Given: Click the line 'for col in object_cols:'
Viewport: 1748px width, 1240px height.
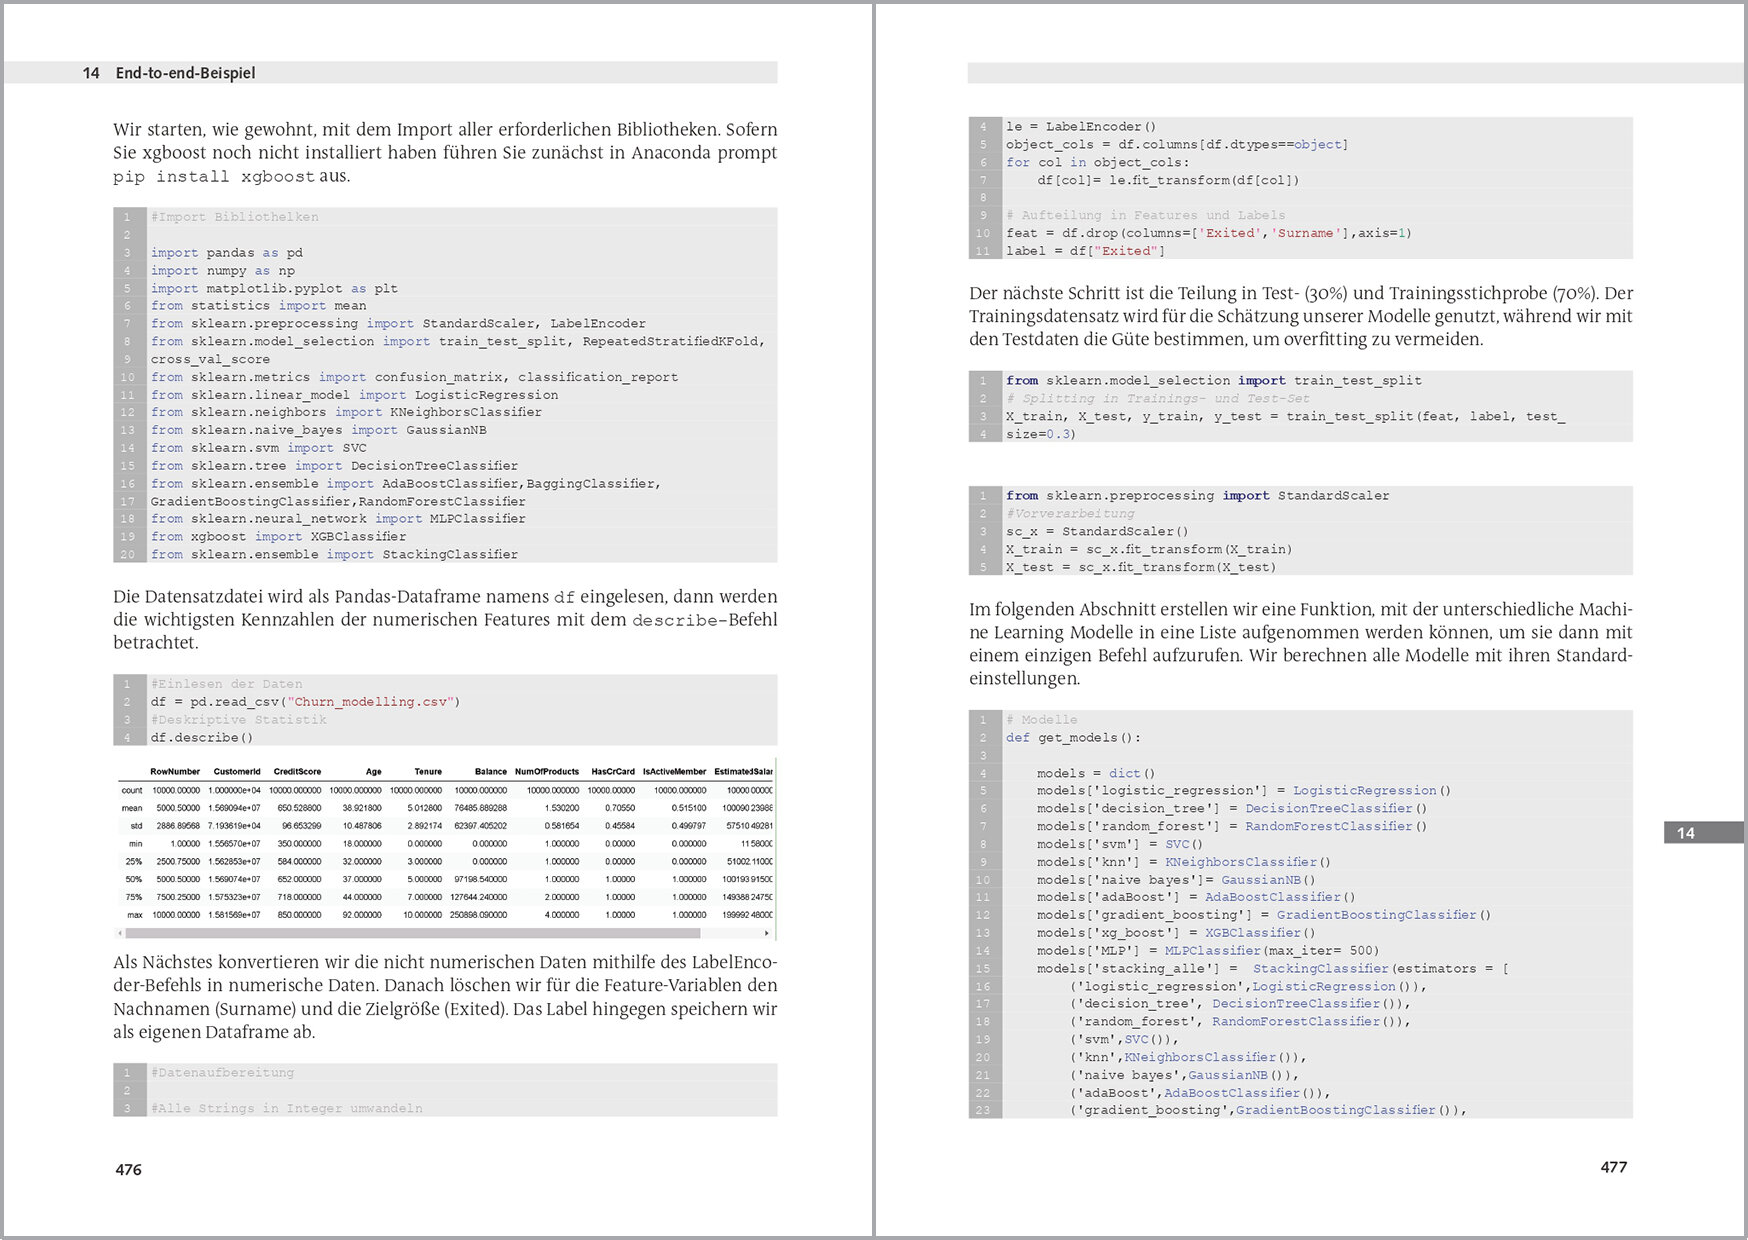Looking at the screenshot, I should [x=1098, y=163].
